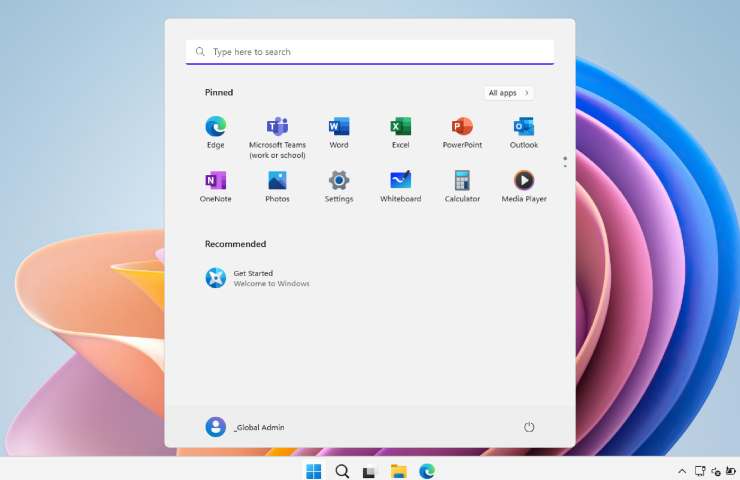The height and width of the screenshot is (480, 740).
Task: Click the Windows Start button in taskbar
Action: pos(313,471)
